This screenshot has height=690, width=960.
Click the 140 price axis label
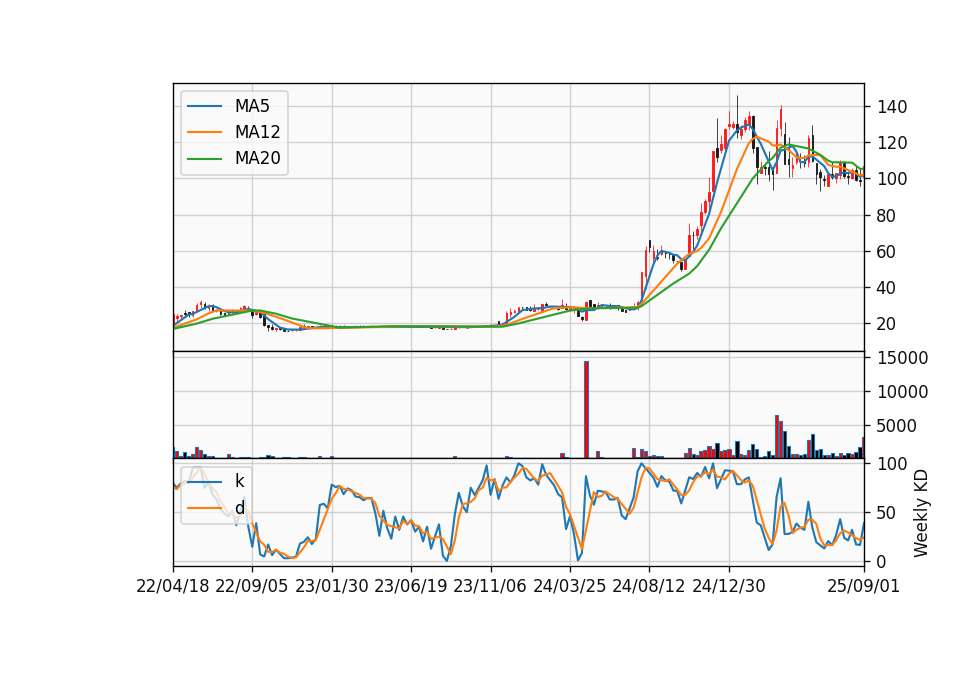coord(892,107)
